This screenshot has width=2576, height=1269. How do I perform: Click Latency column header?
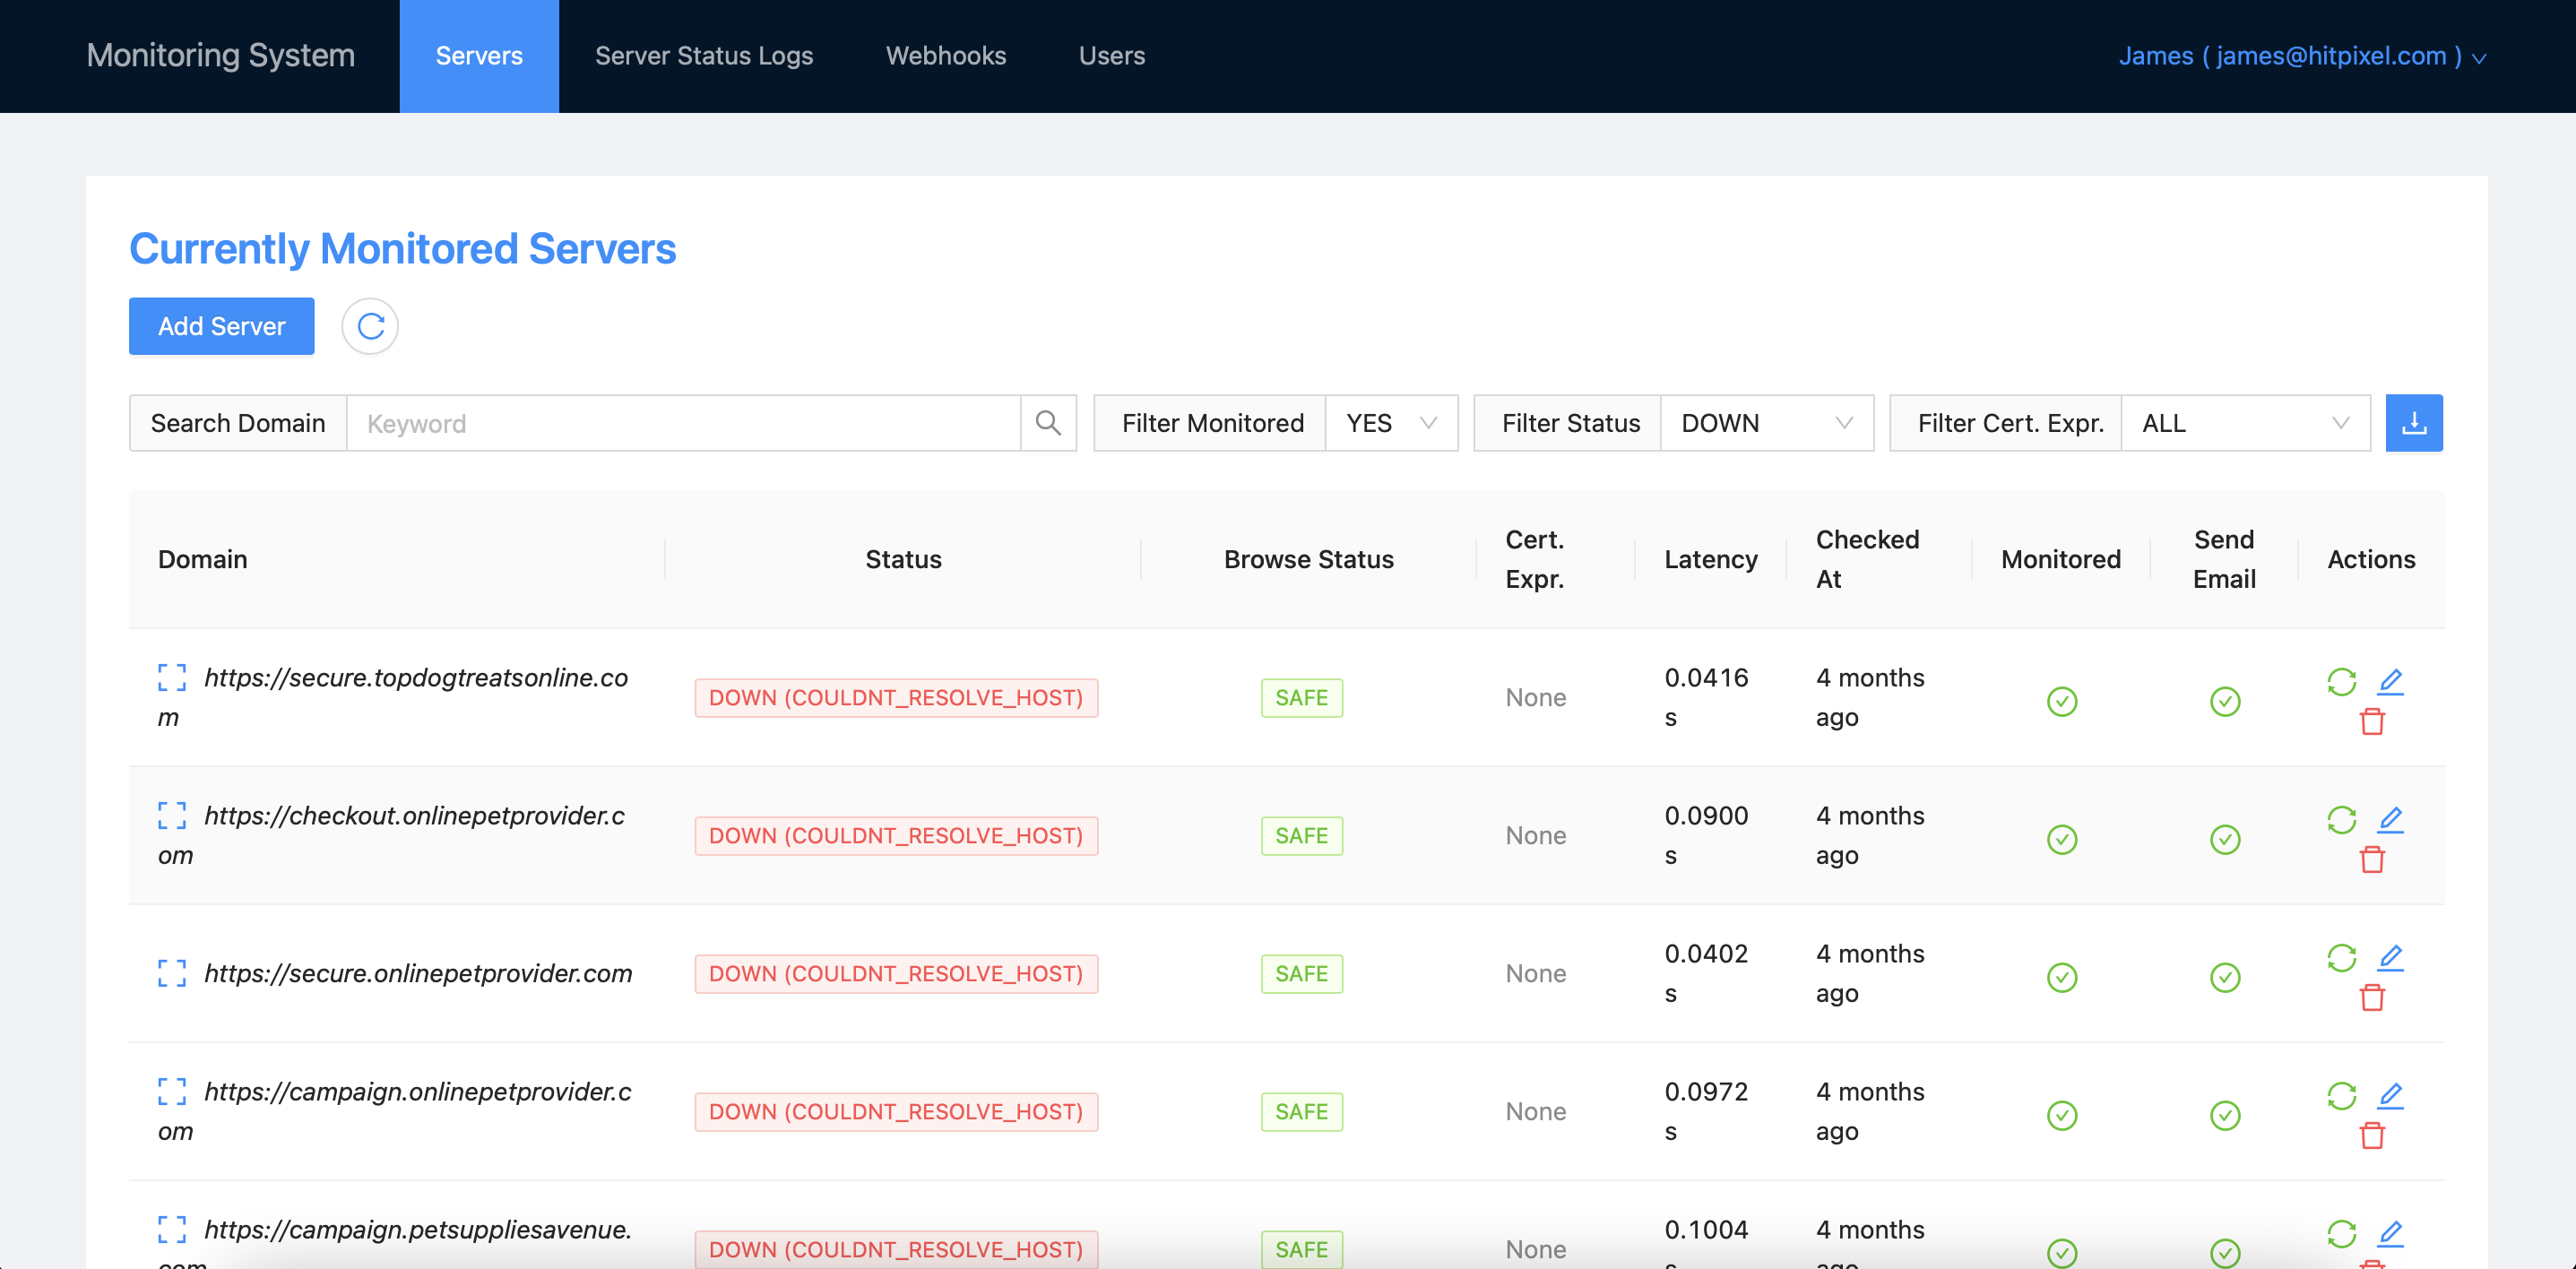[x=1710, y=559]
